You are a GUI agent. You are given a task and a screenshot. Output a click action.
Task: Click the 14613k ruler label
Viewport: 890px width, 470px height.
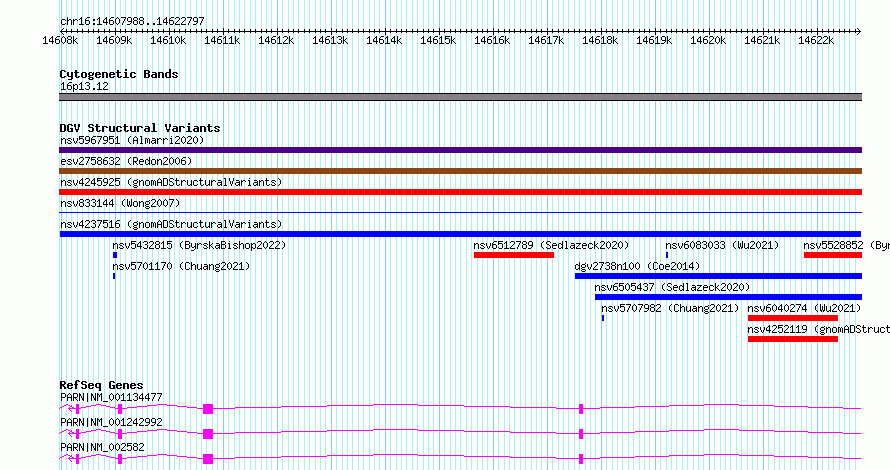tap(330, 40)
